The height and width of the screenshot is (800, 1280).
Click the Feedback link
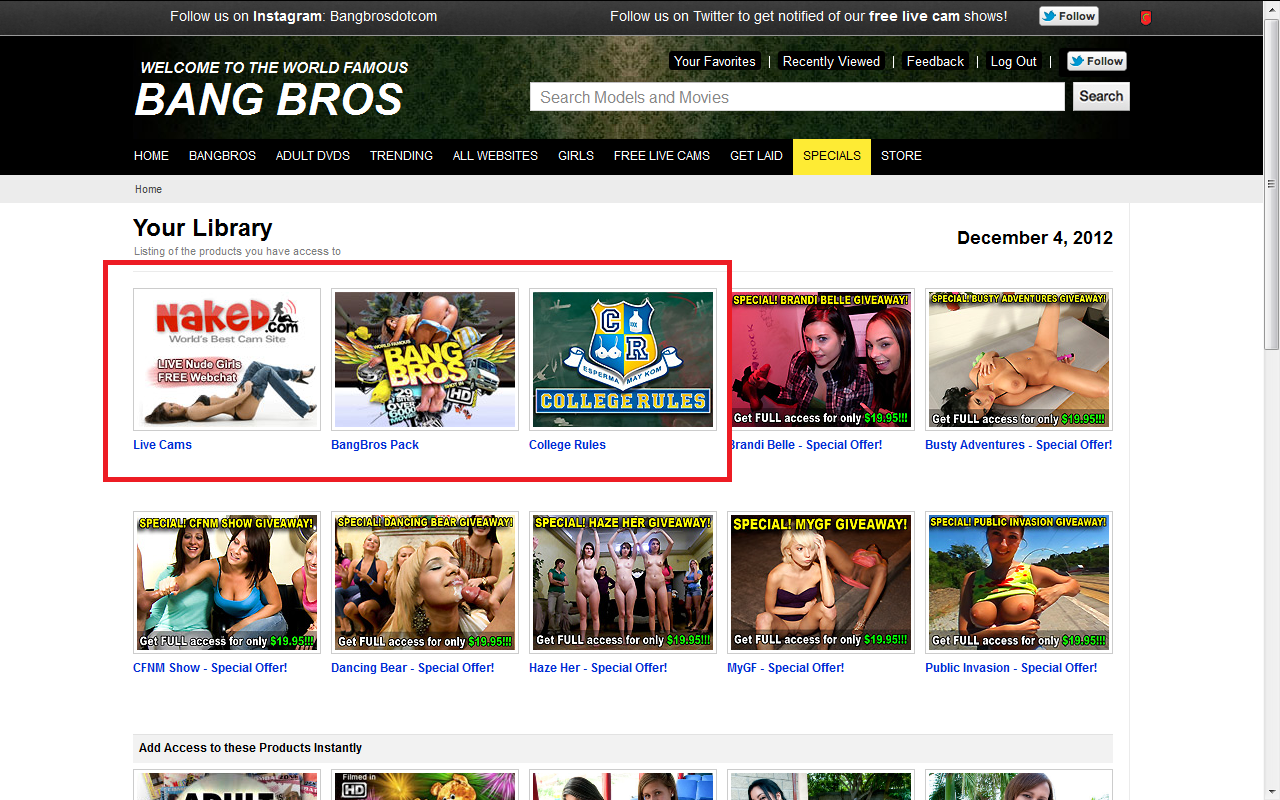click(x=935, y=61)
